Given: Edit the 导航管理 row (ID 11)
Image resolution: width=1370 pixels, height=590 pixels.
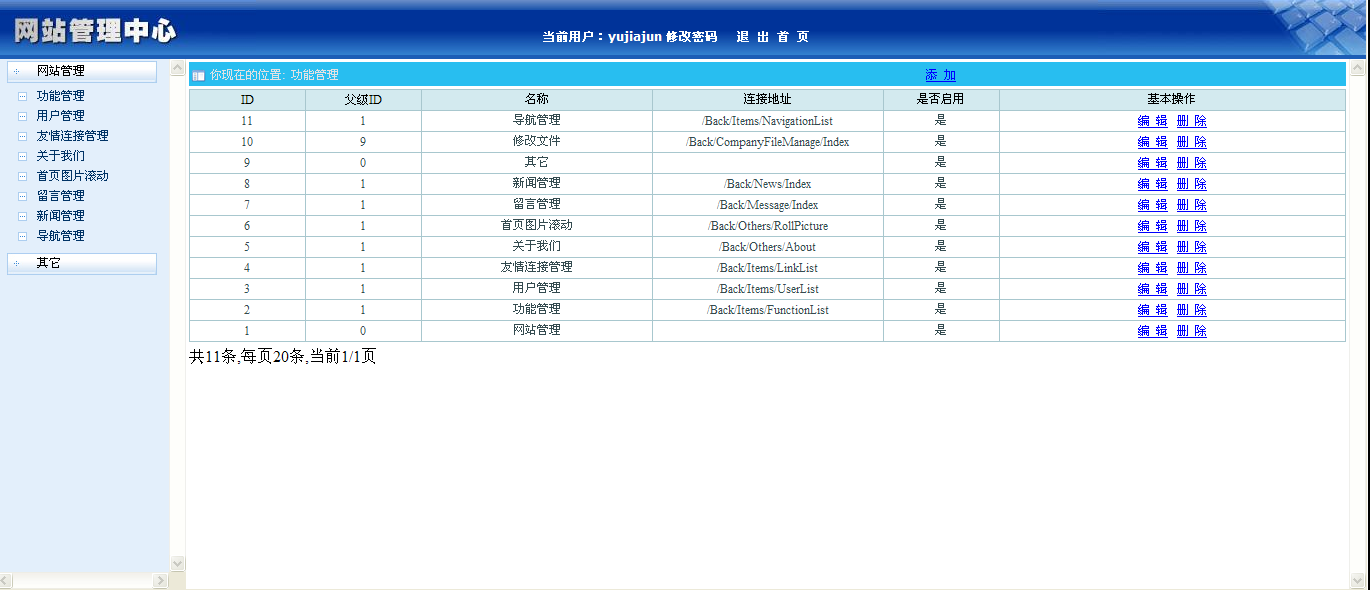Looking at the screenshot, I should click(x=1152, y=121).
